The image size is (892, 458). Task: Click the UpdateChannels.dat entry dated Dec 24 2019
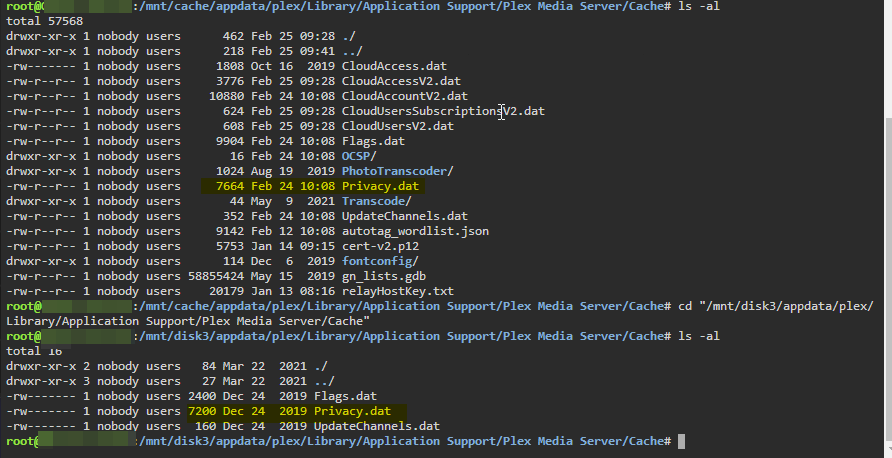[377, 426]
